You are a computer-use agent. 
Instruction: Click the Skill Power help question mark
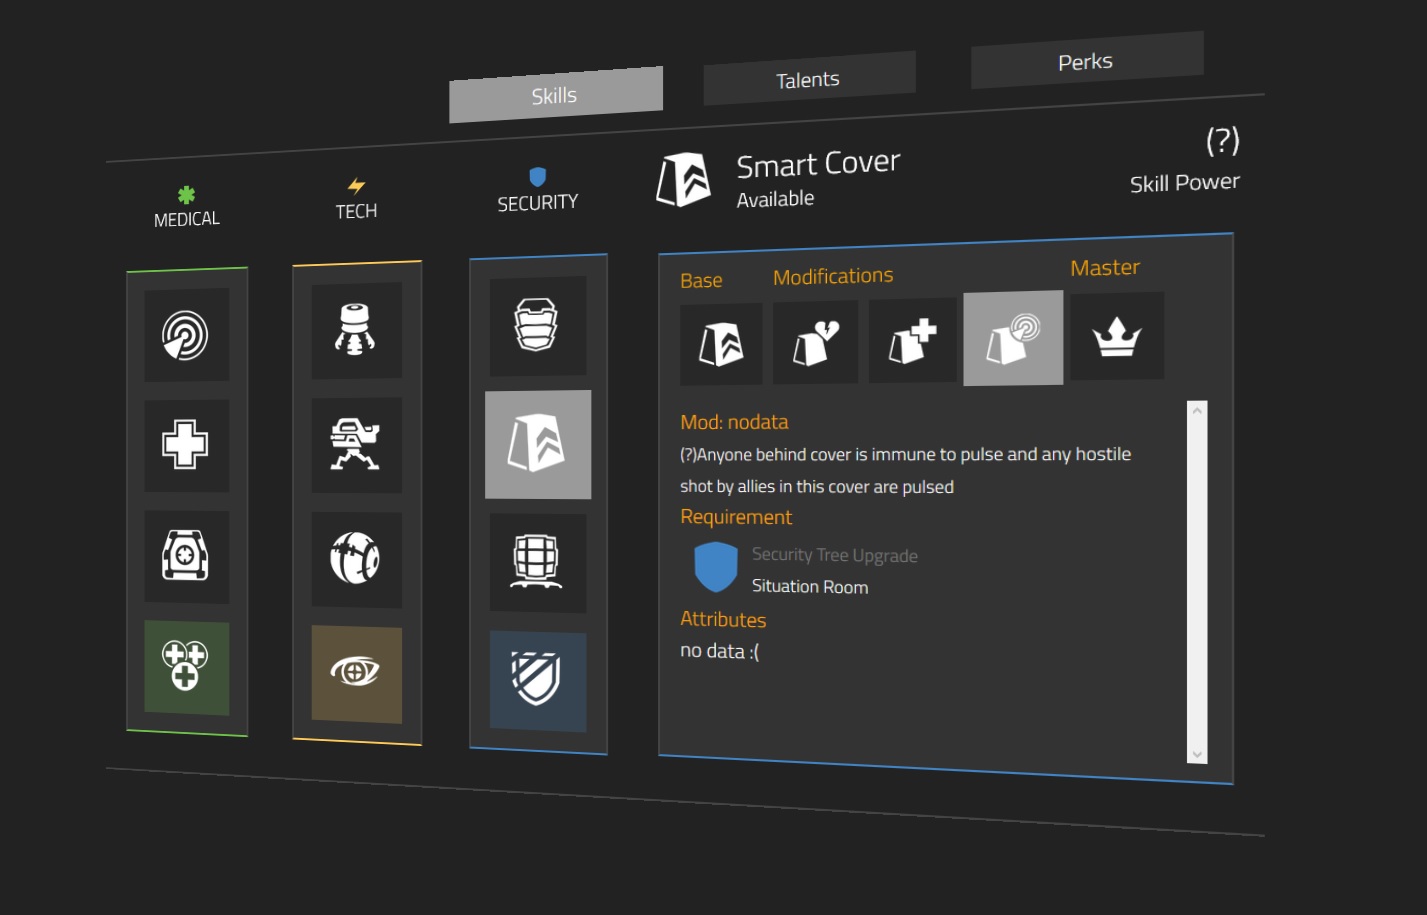[1222, 140]
